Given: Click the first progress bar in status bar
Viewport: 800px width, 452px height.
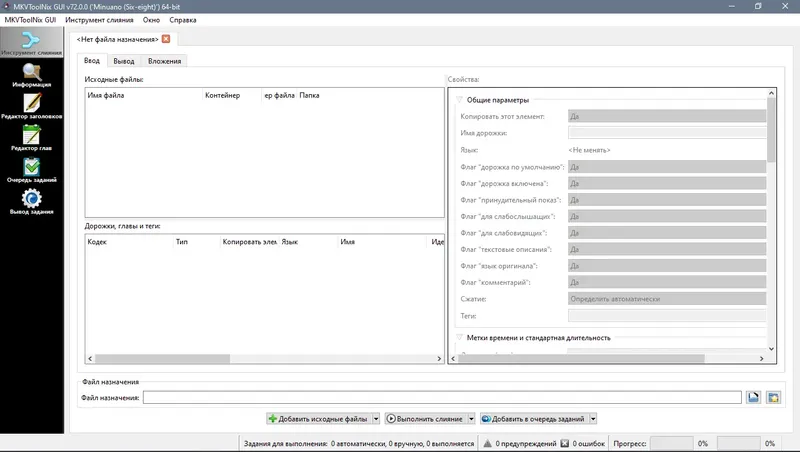Looking at the screenshot, I should (671, 443).
